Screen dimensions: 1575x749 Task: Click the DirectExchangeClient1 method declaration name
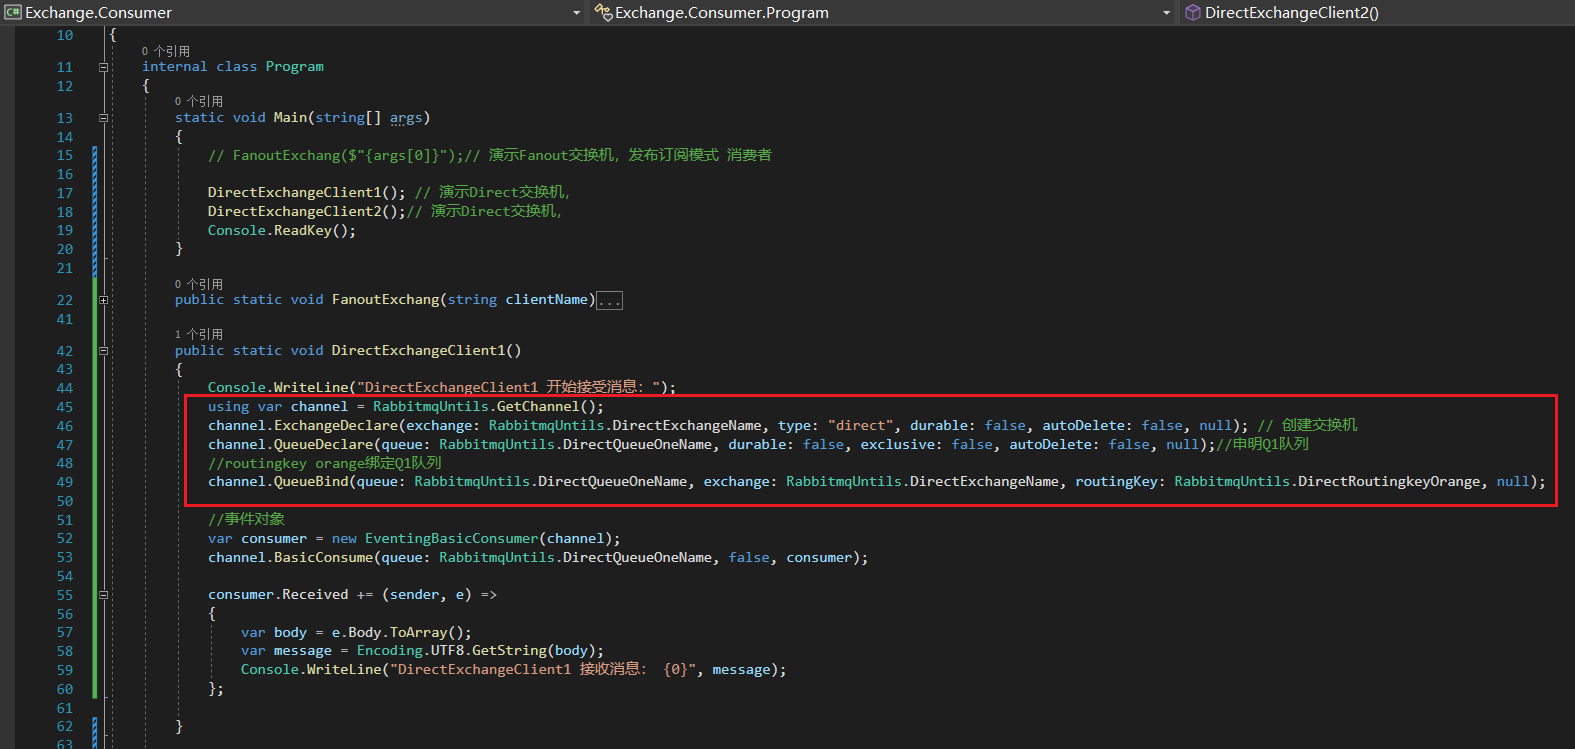click(x=419, y=351)
